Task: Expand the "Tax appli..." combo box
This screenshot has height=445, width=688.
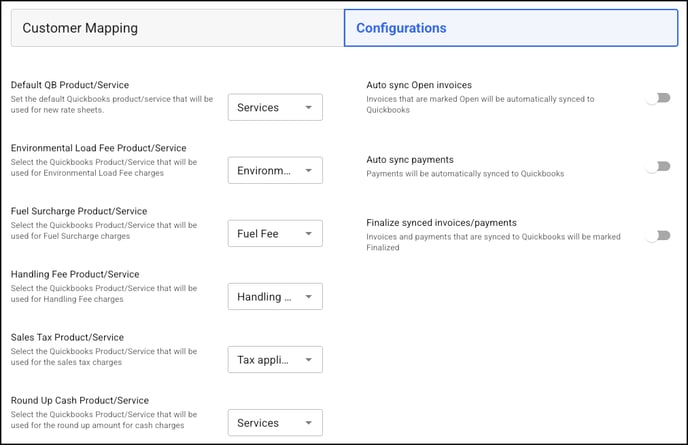Action: click(x=275, y=359)
